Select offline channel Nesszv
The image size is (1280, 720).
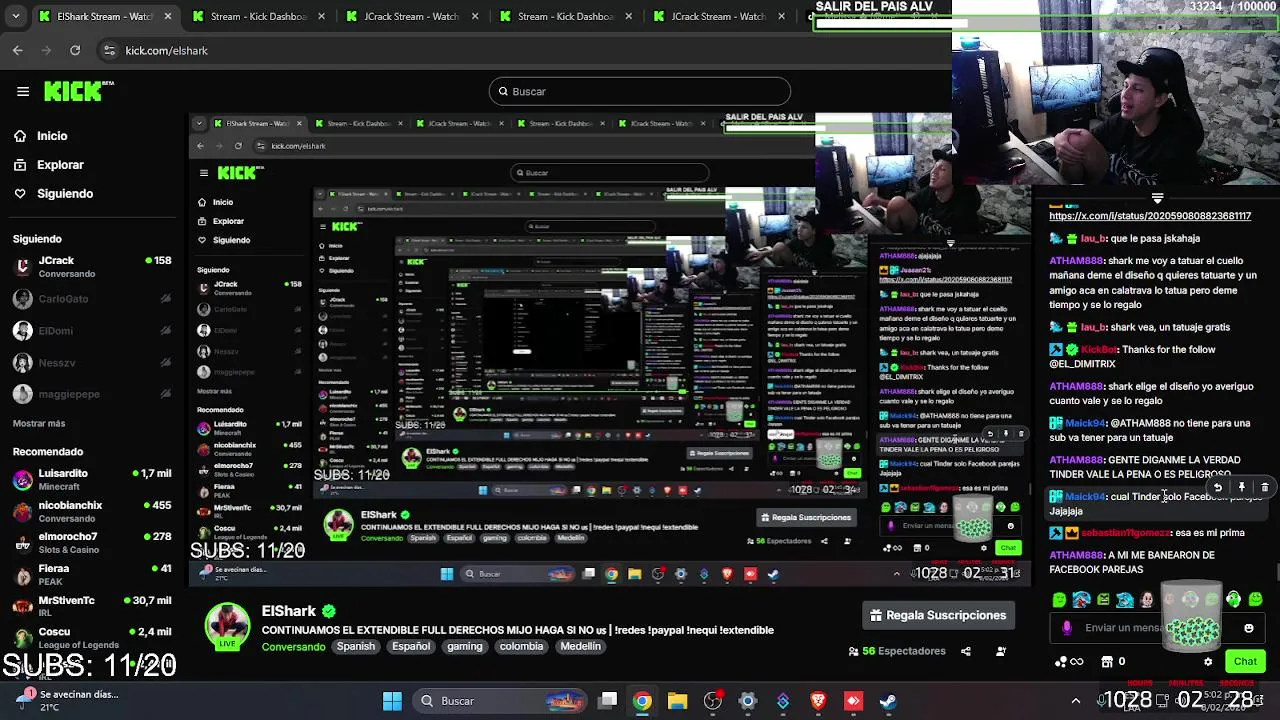point(92,362)
